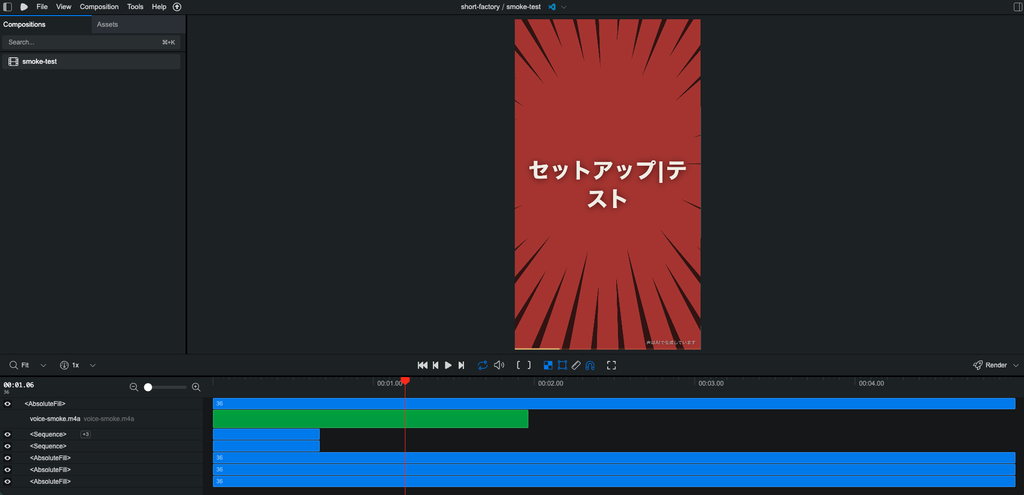The width and height of the screenshot is (1024, 495).
Task: Jump to the first frame
Action: click(x=423, y=365)
